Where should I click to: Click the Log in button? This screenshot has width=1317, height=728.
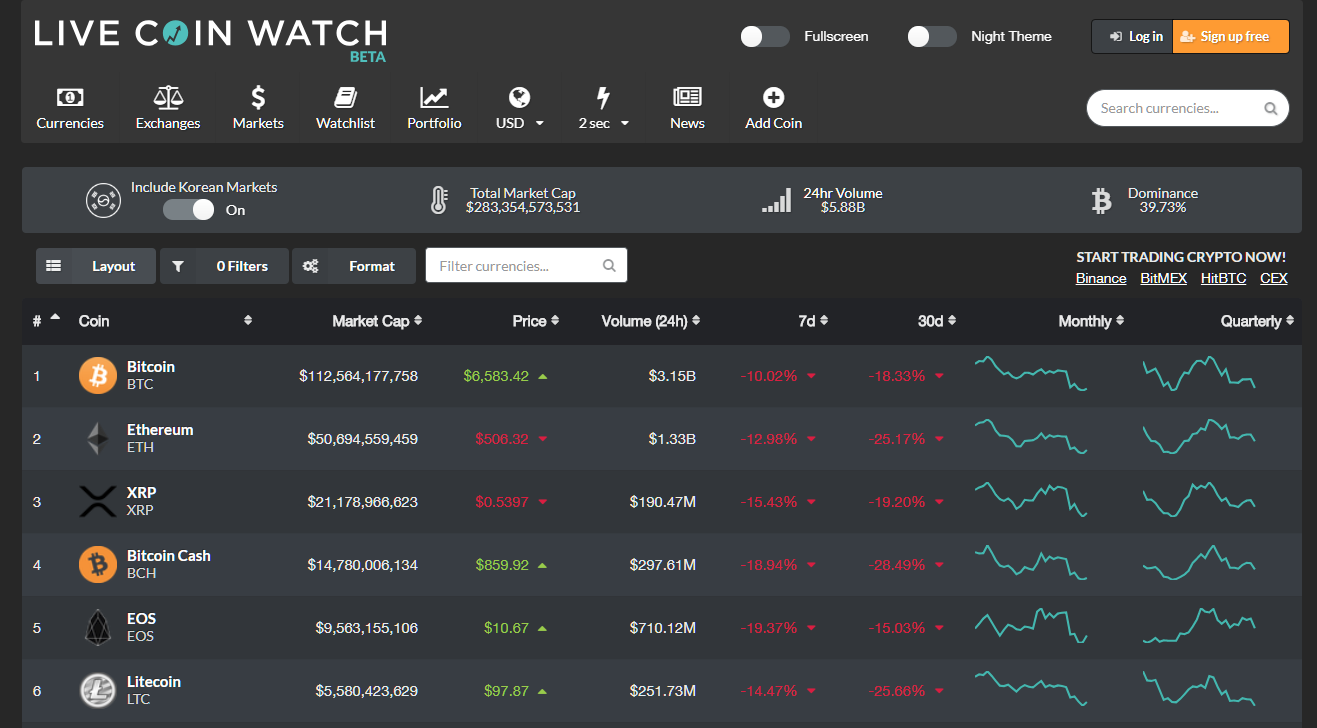click(1132, 36)
